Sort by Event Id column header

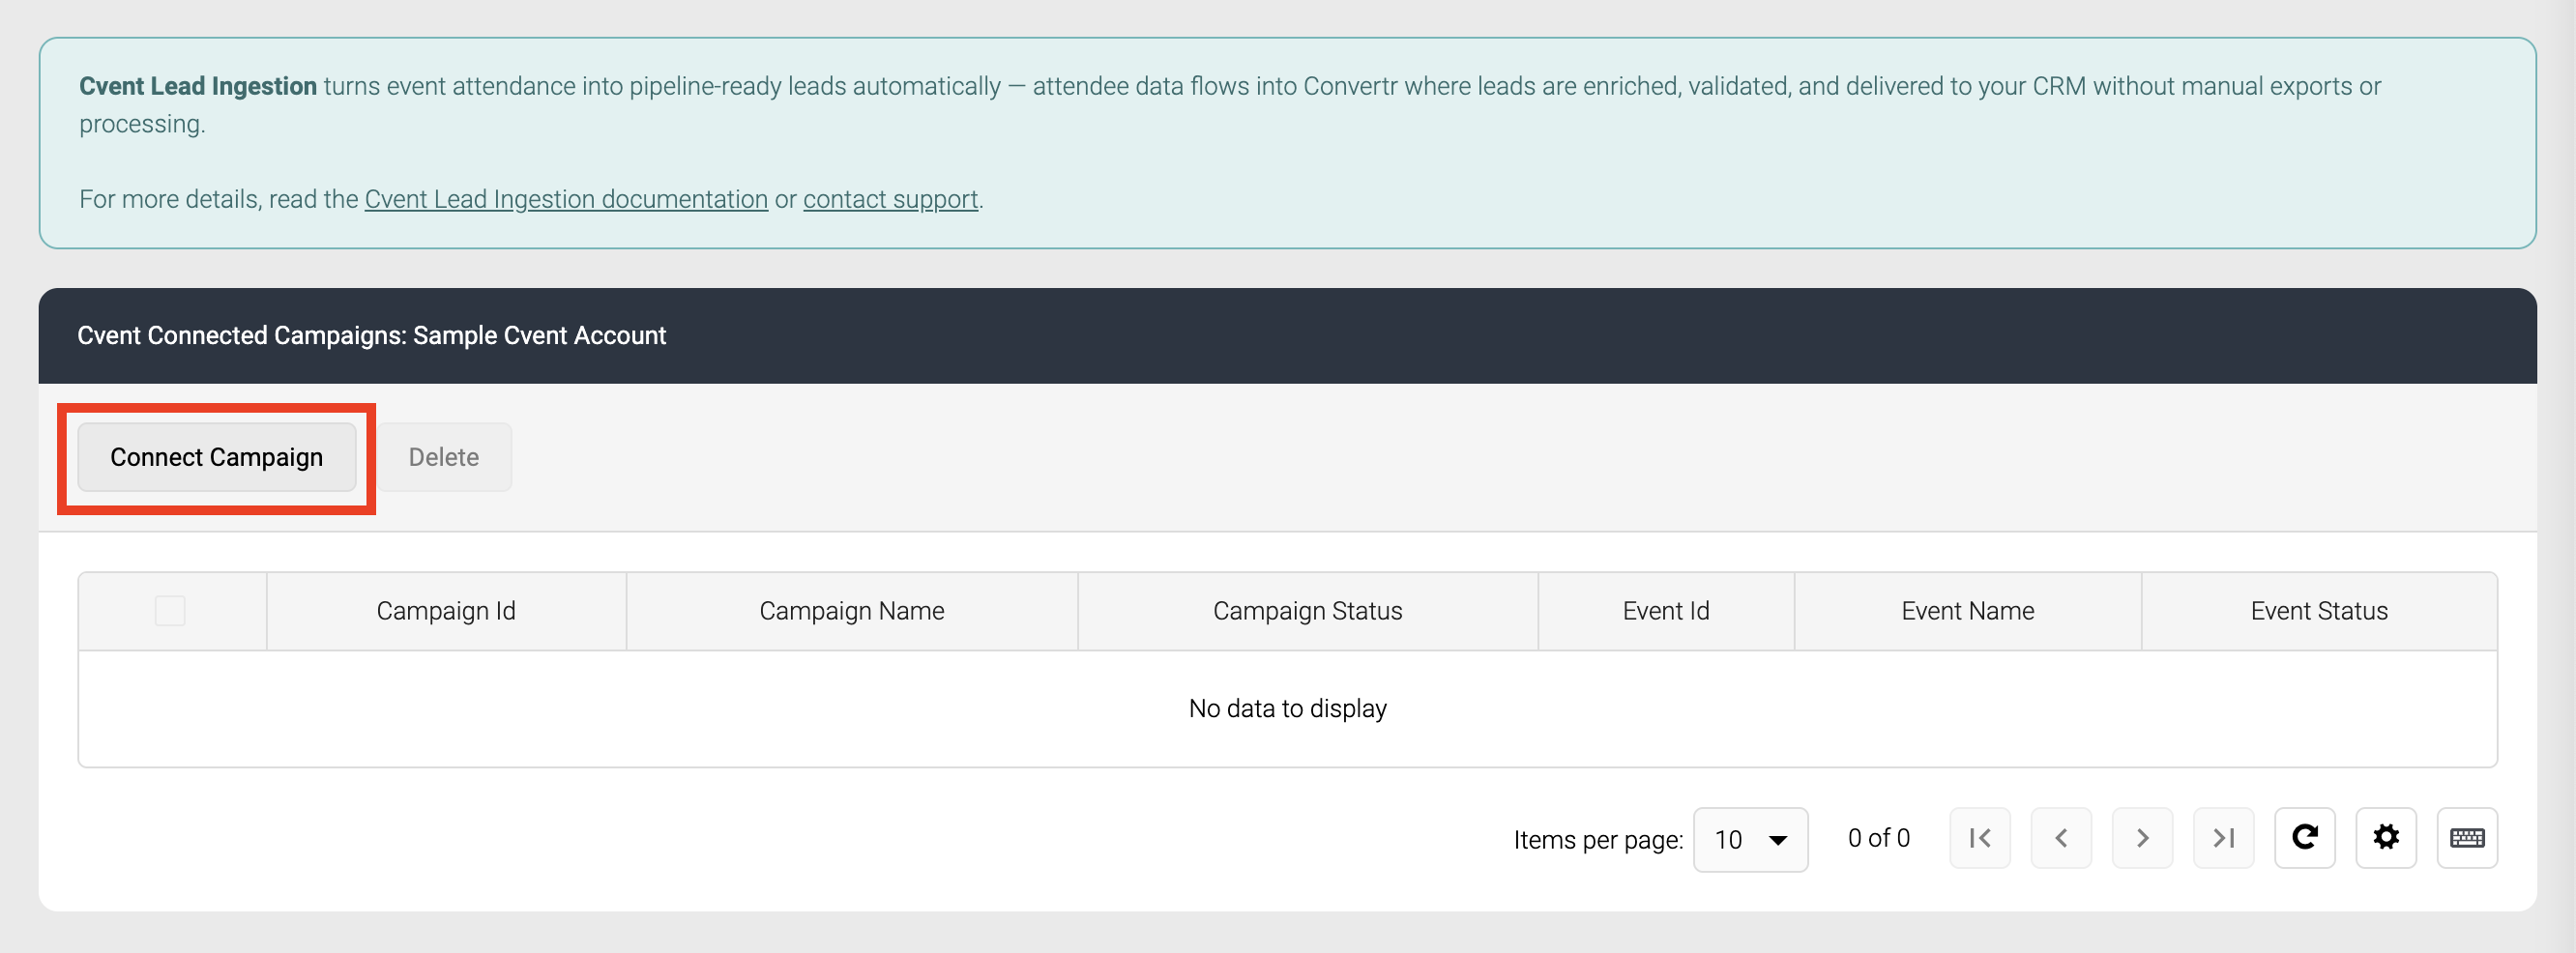1666,611
